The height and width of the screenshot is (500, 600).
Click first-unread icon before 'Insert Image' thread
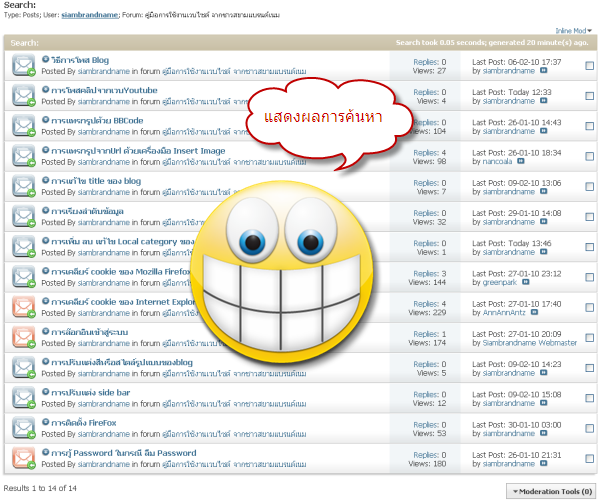click(46, 150)
